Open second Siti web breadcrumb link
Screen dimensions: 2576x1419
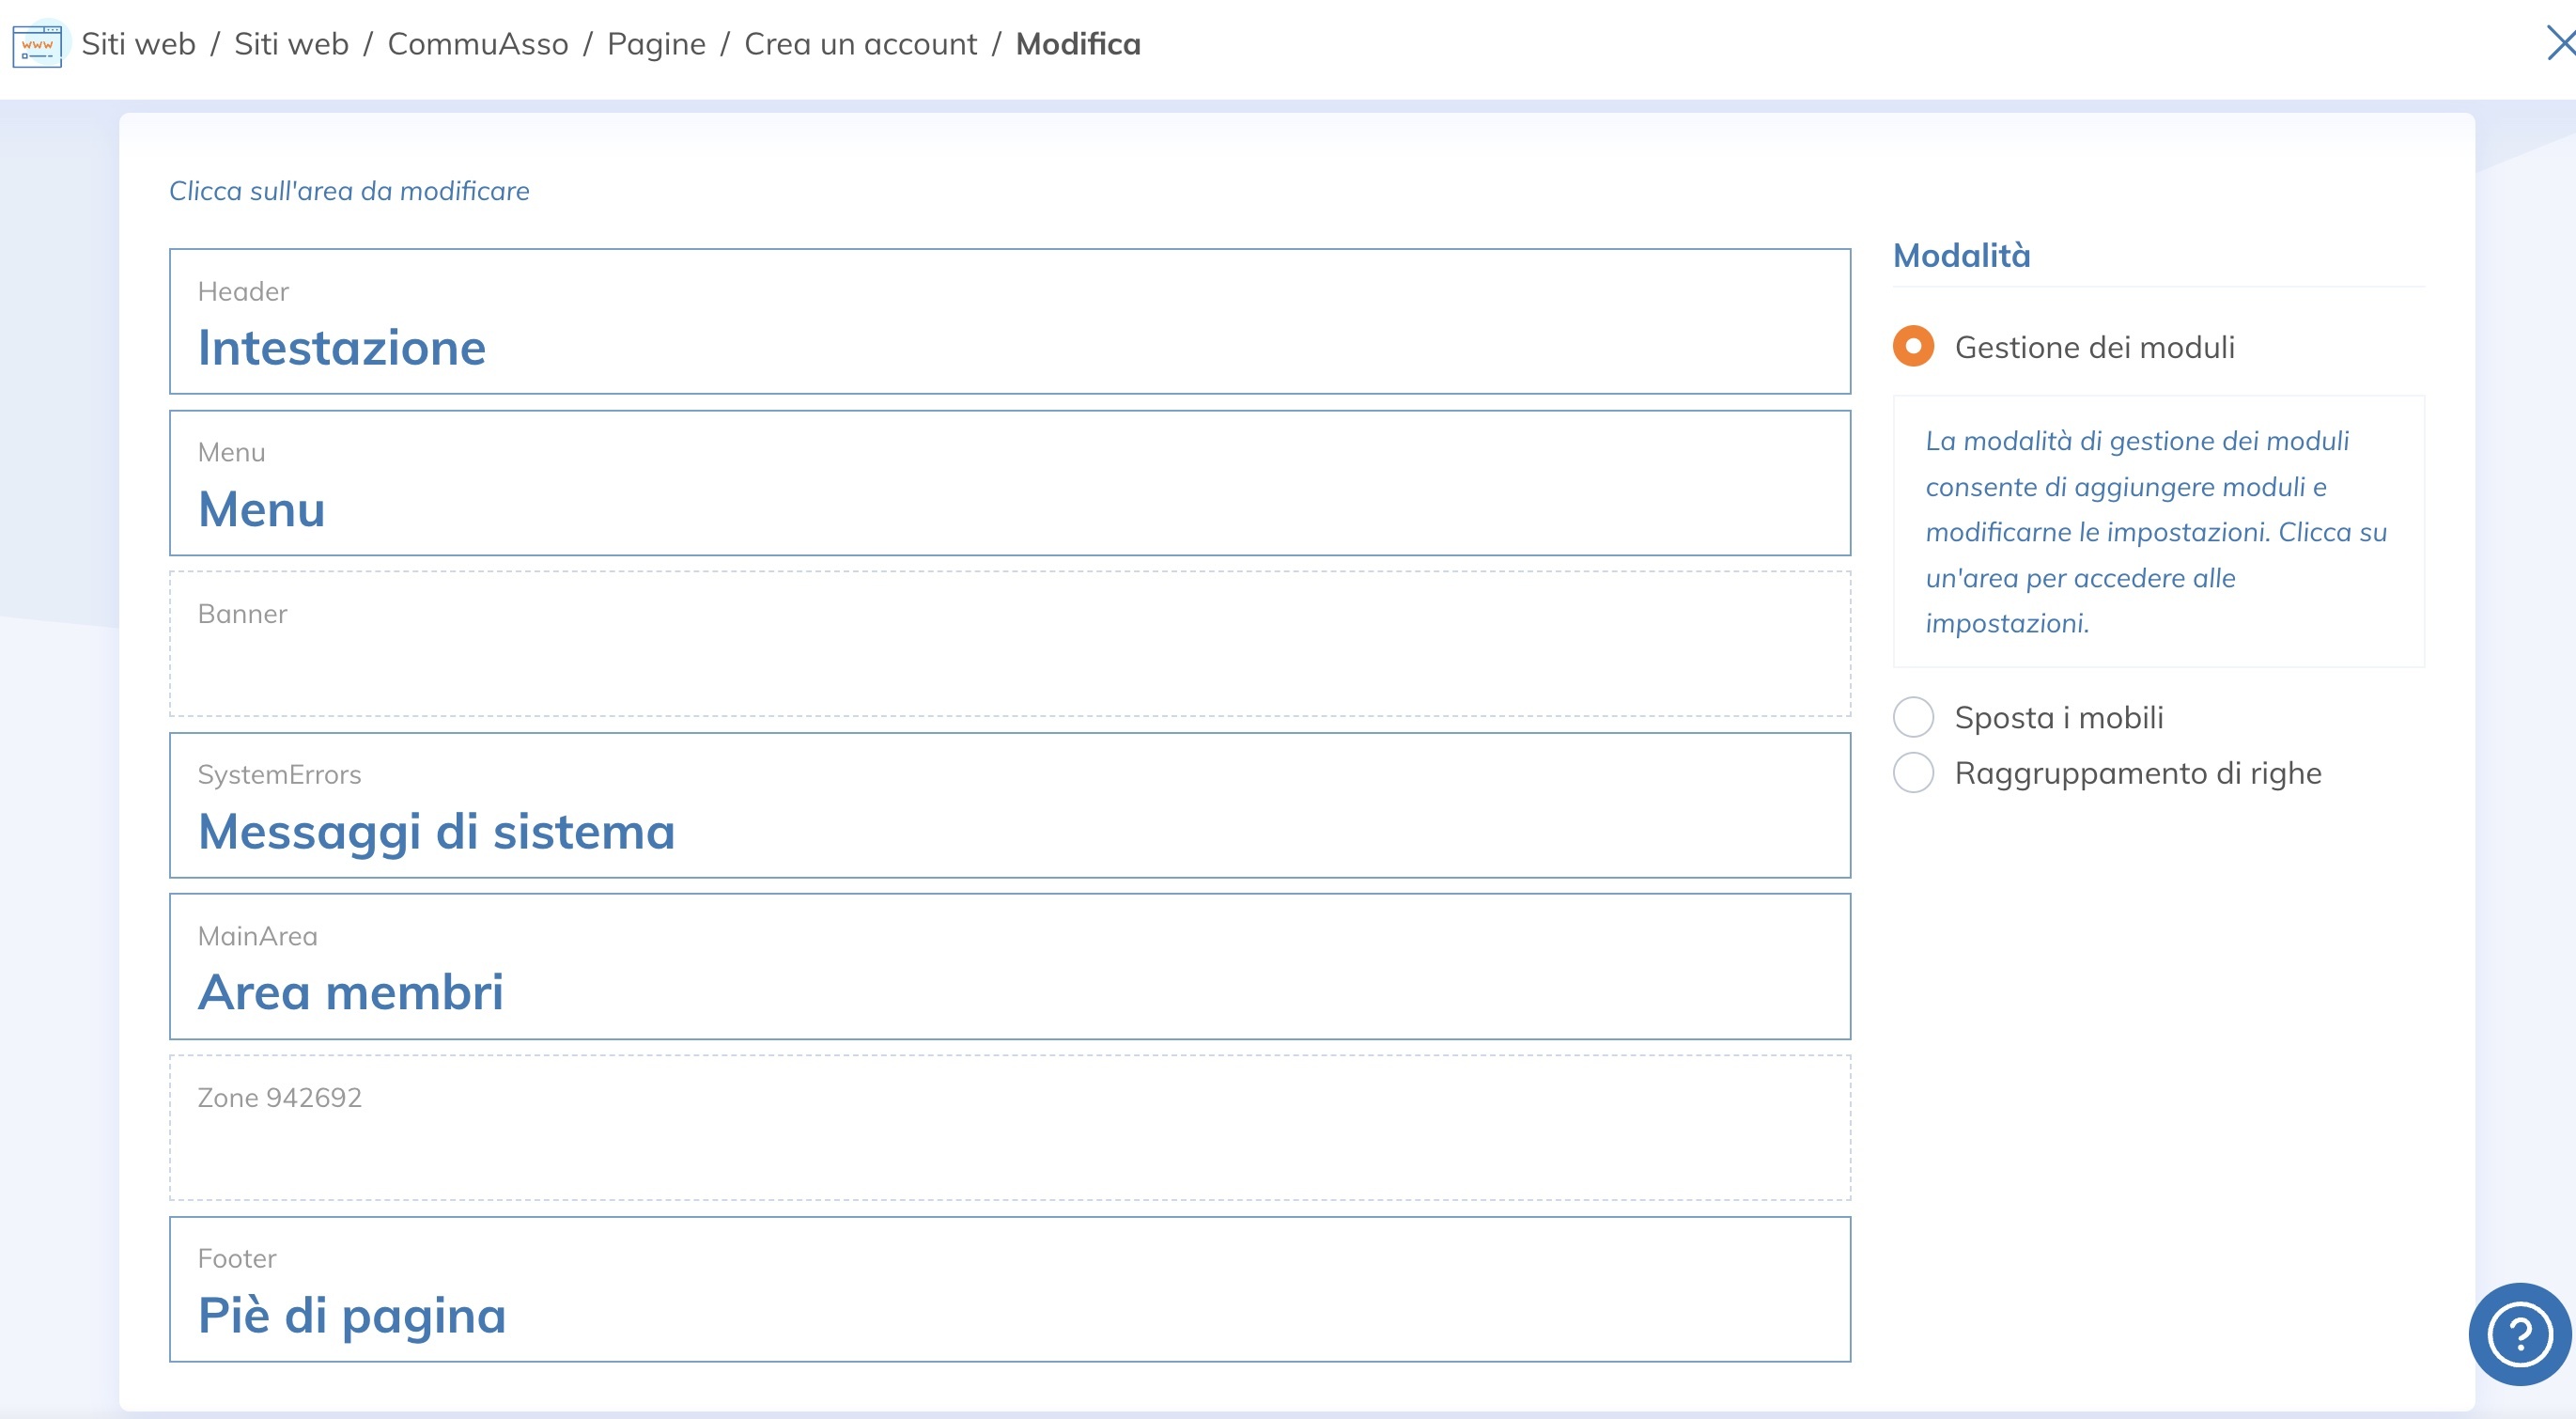point(291,44)
